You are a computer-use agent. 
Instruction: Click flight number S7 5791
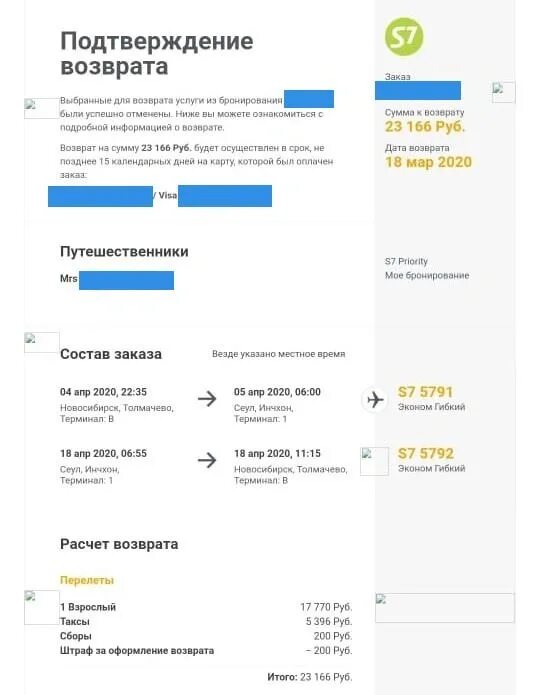pos(425,392)
